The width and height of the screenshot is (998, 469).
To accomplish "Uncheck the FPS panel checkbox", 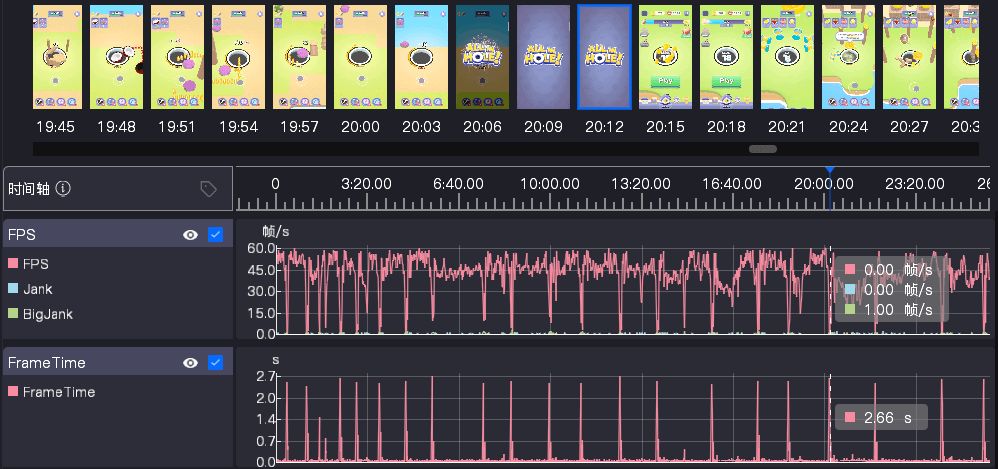I will coord(215,235).
